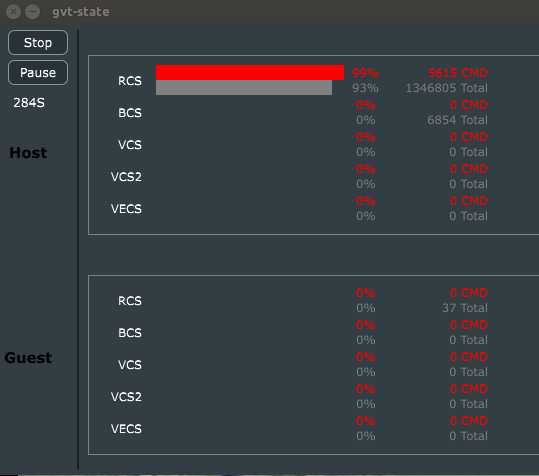Select the Host BCS engine label
This screenshot has height=476, width=539.
[130, 113]
